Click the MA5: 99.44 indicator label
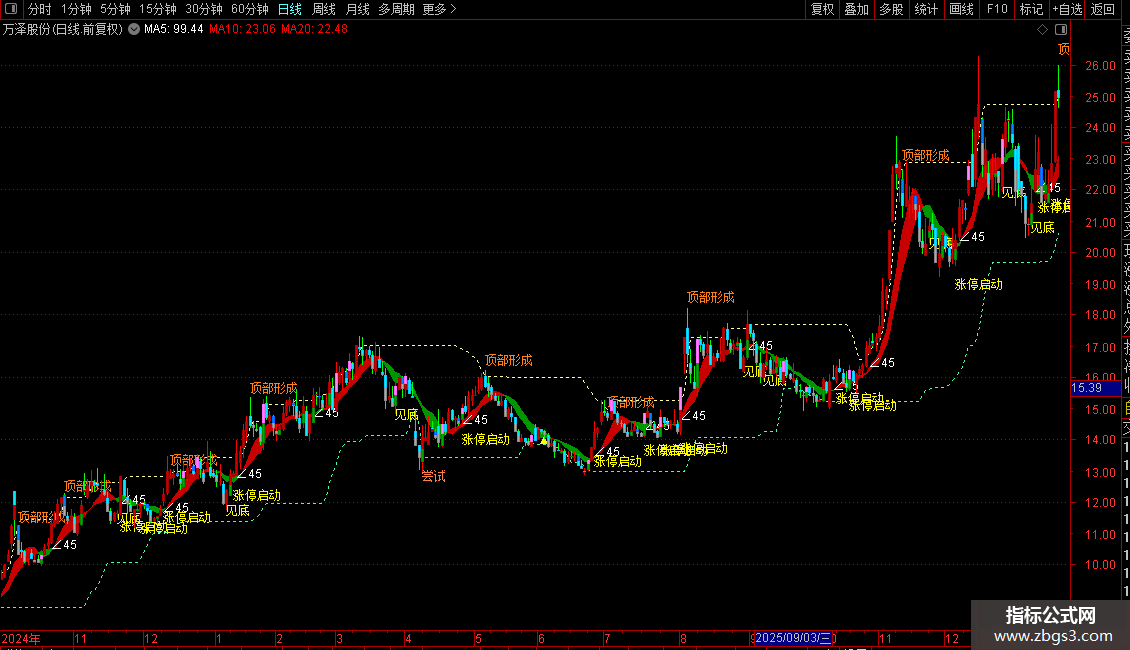The width and height of the screenshot is (1130, 650). tap(174, 30)
